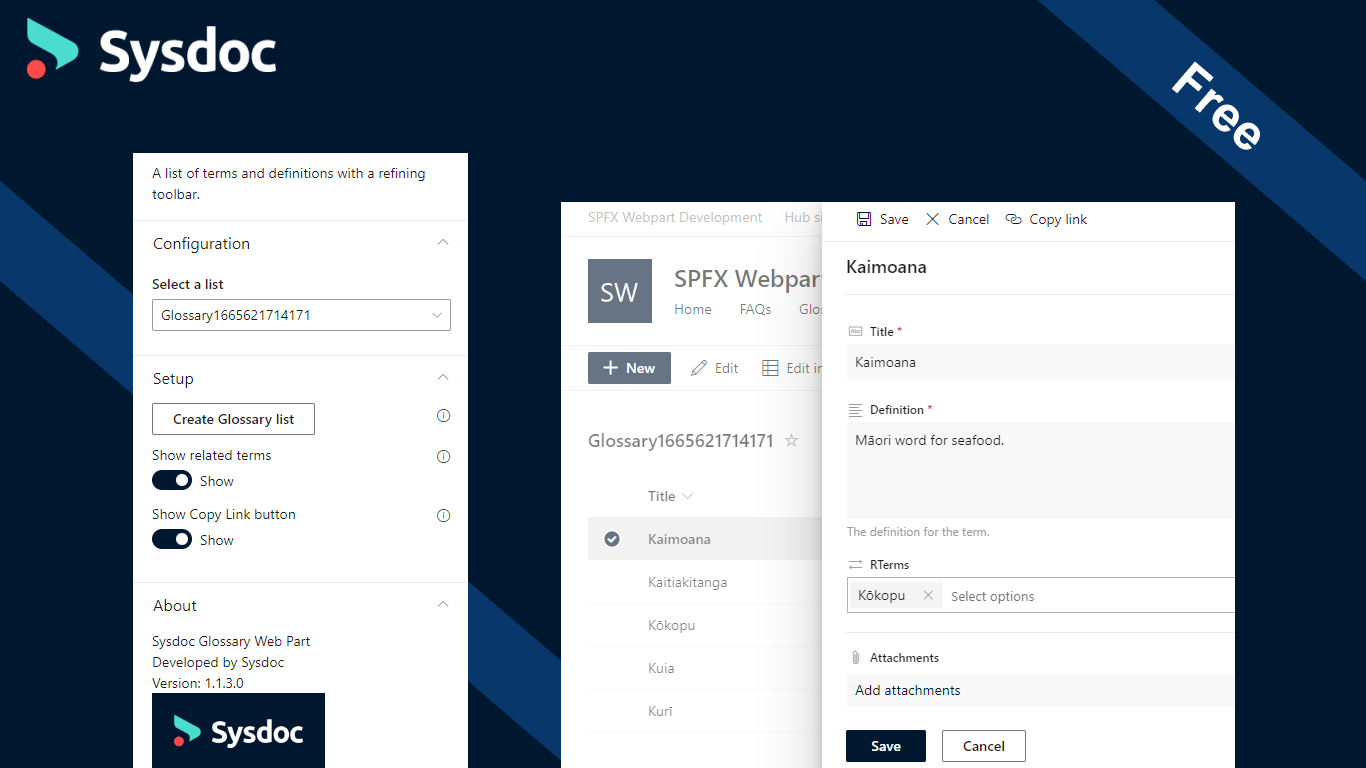The width and height of the screenshot is (1366, 768).
Task: Click the RTerms field icon
Action: click(x=855, y=565)
